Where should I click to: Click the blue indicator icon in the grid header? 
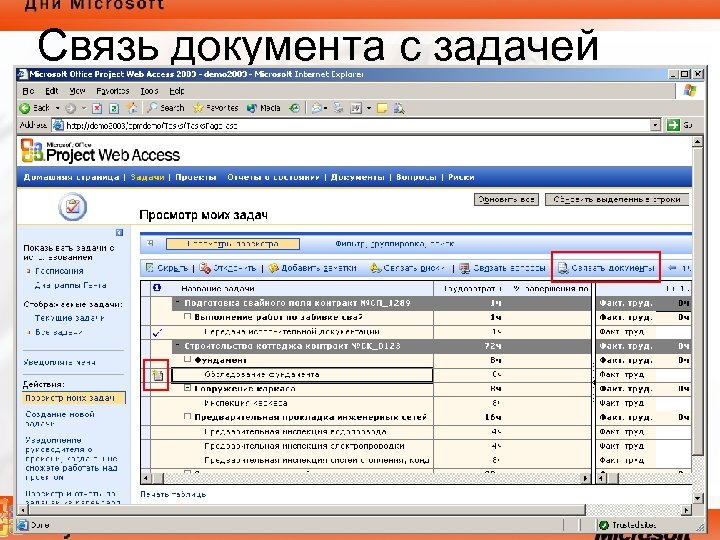coord(157,288)
